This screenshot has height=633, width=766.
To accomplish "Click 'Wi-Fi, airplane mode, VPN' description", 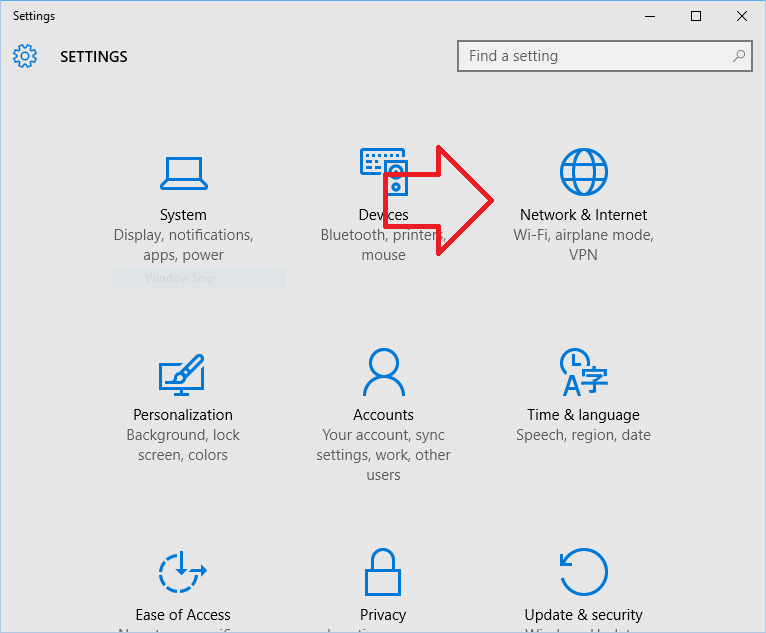I will point(583,245).
